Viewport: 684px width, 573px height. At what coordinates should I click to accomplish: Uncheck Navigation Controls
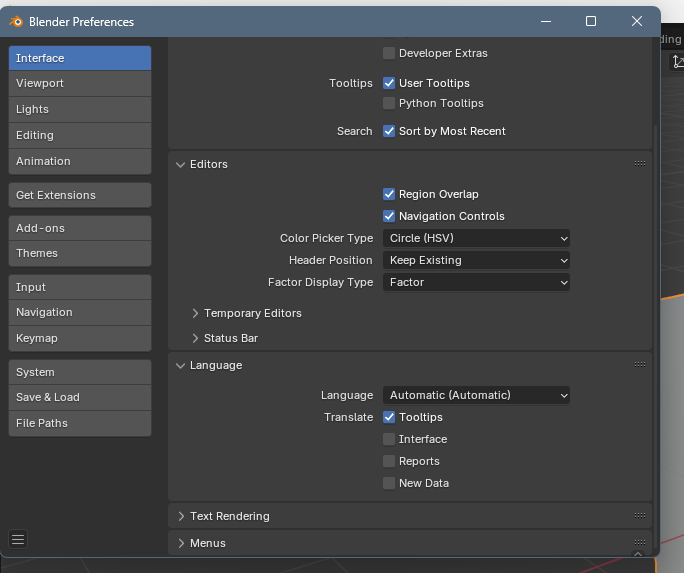[x=389, y=216]
